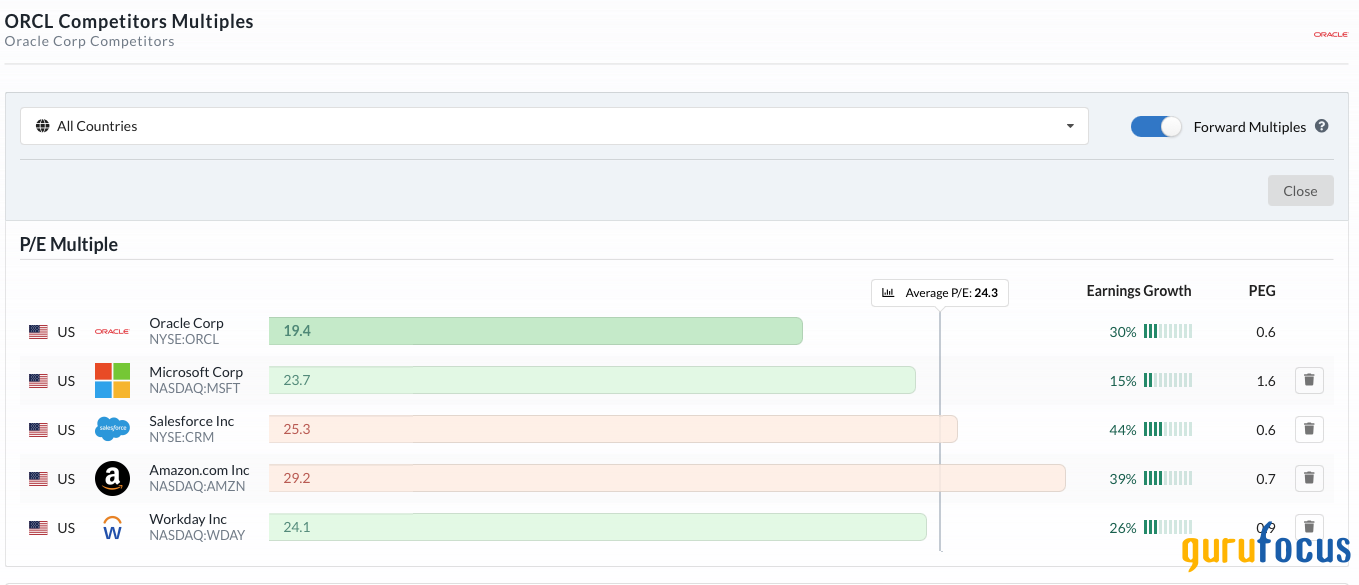Click the PEG column header

[1262, 291]
